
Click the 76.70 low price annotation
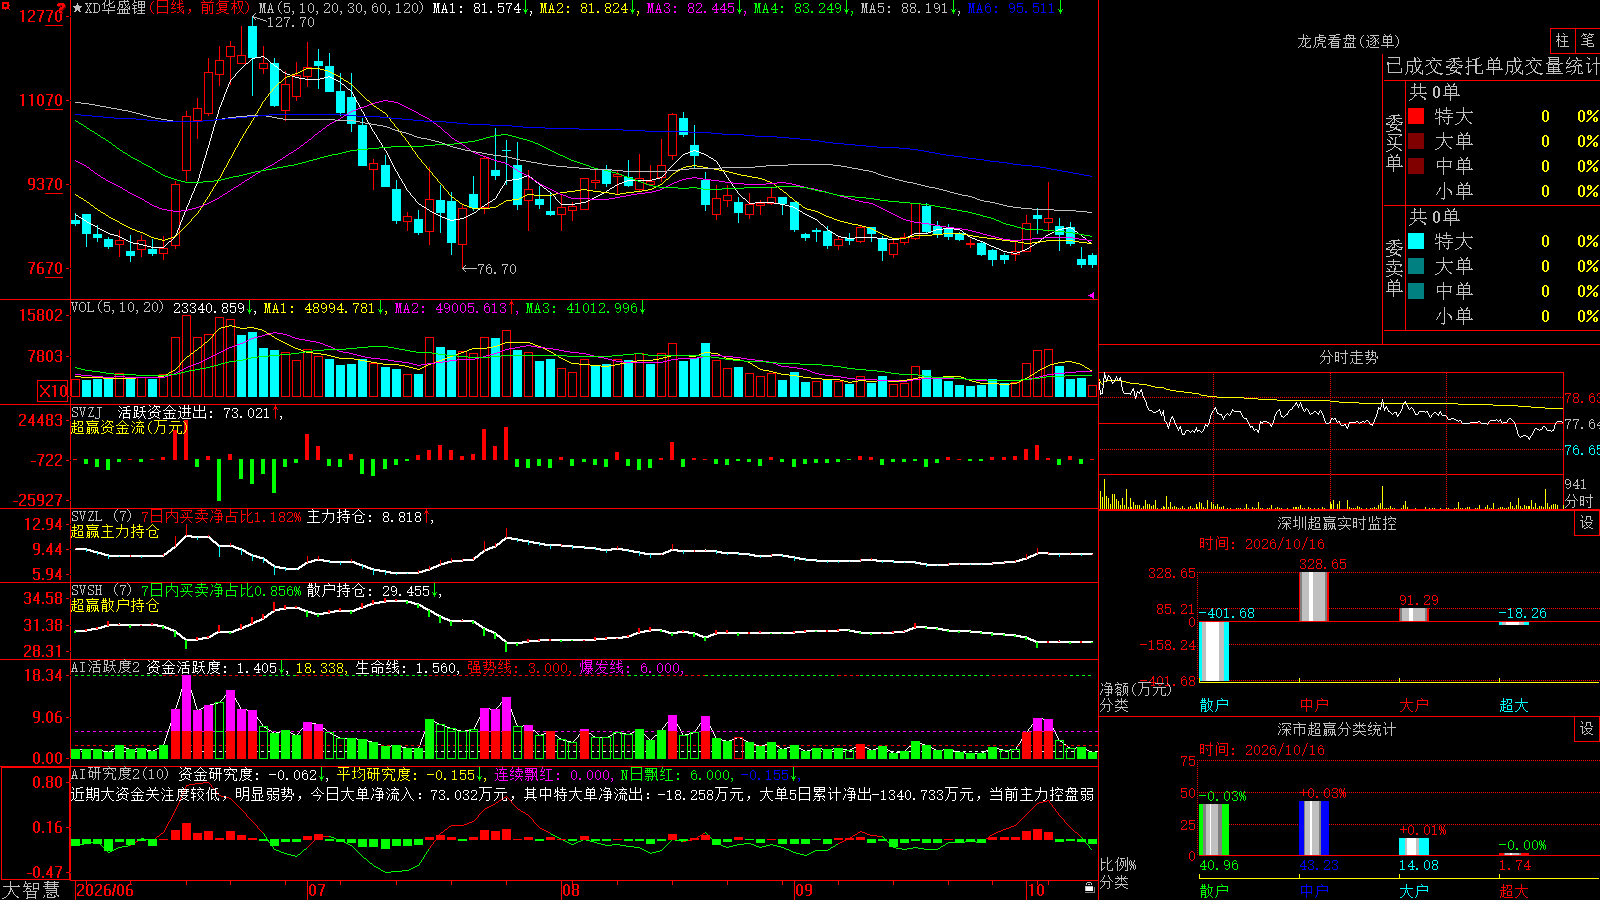click(497, 269)
